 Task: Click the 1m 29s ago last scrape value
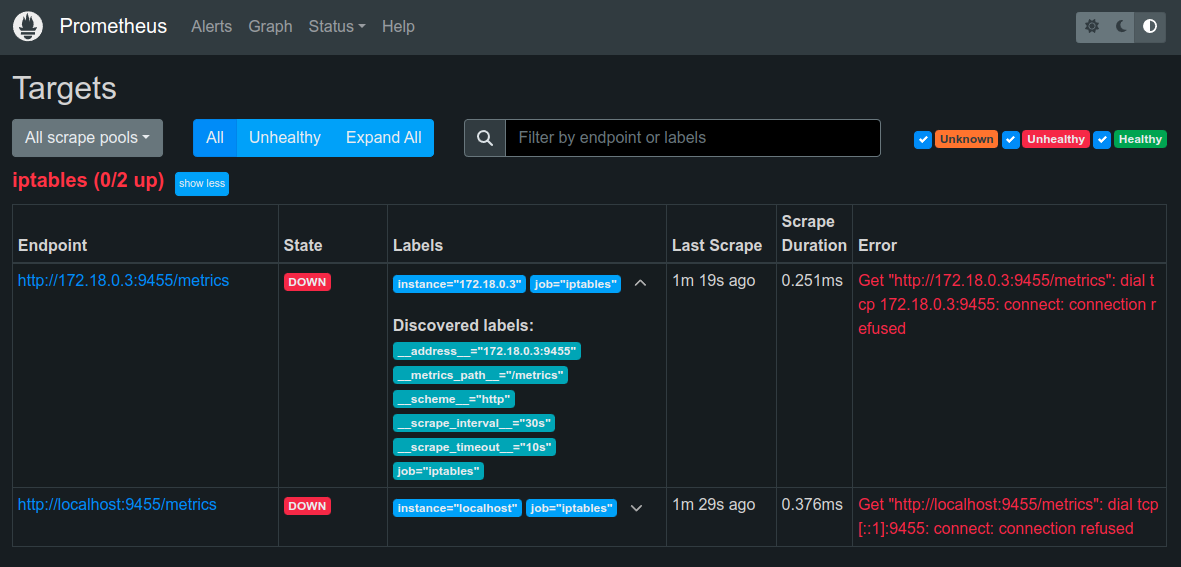pyautogui.click(x=714, y=505)
